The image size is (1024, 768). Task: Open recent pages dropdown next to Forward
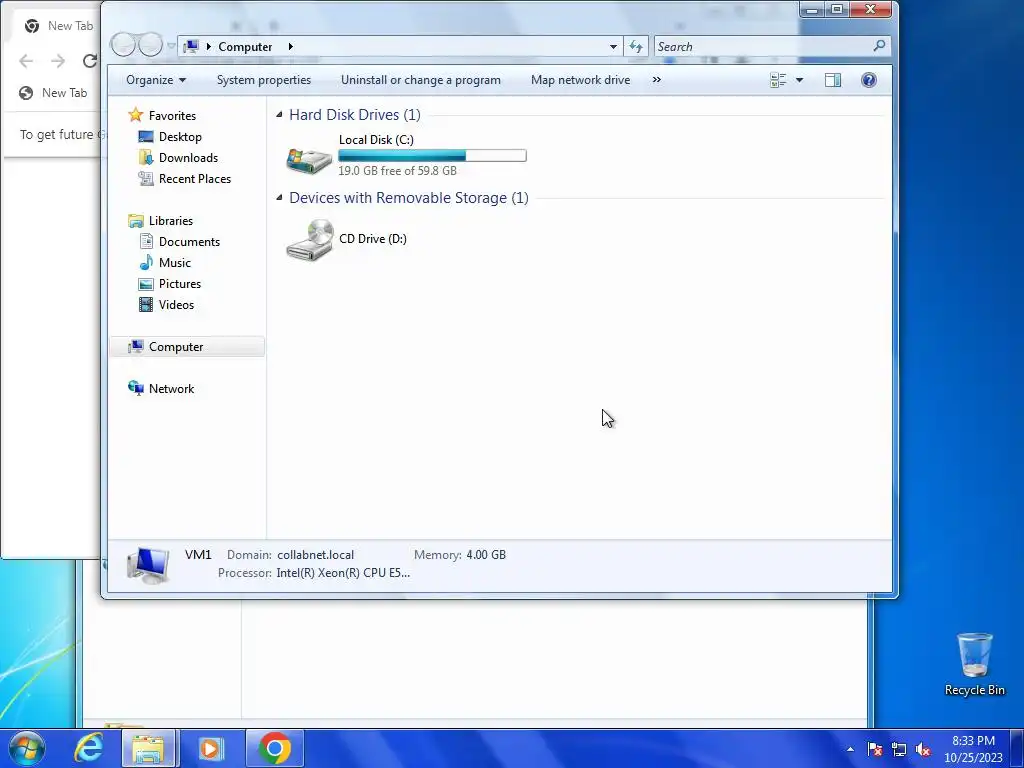[x=171, y=46]
